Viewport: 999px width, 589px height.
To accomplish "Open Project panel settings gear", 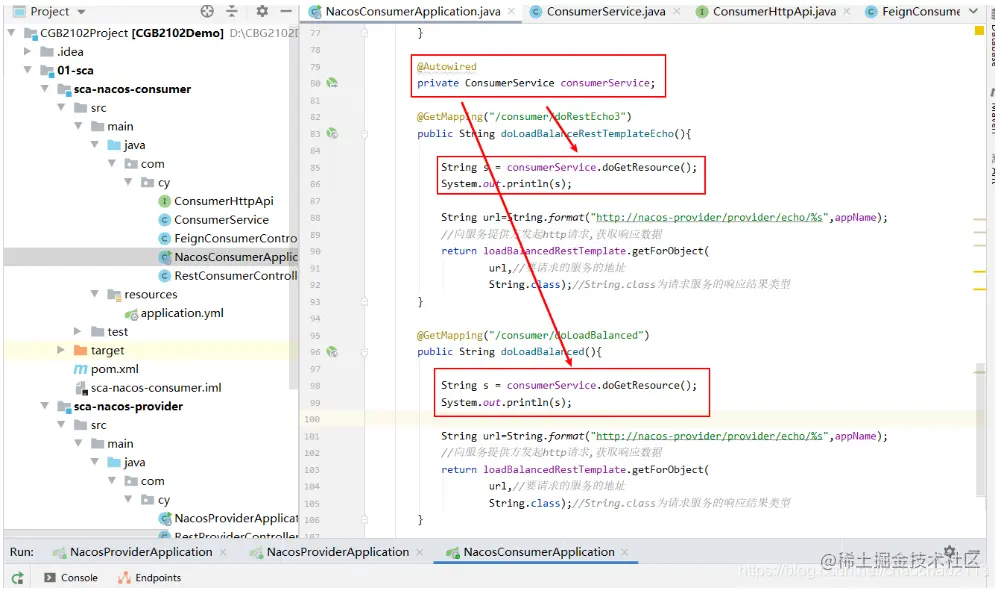I will pos(262,11).
